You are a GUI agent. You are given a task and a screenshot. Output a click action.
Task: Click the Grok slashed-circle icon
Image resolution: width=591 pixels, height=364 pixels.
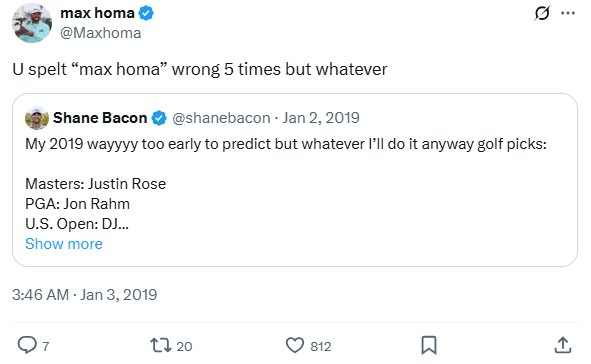point(542,14)
